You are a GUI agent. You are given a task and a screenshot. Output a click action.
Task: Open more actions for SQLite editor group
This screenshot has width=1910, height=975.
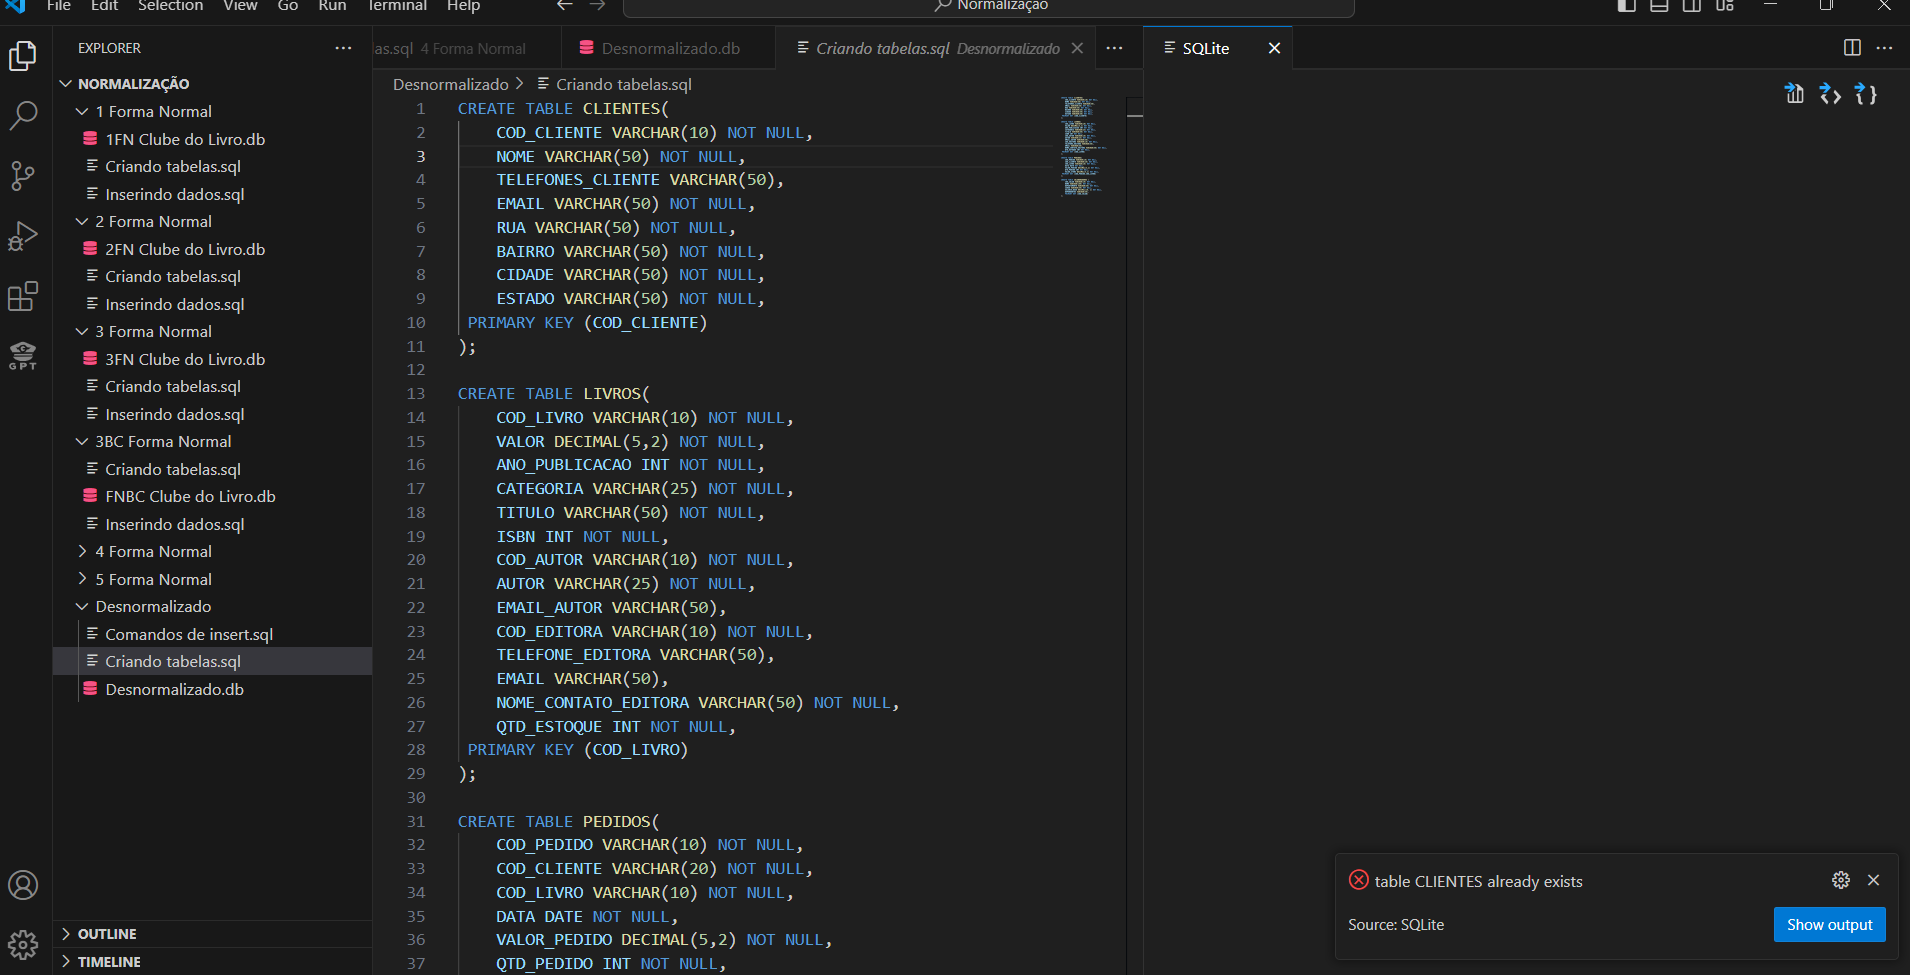(1884, 48)
